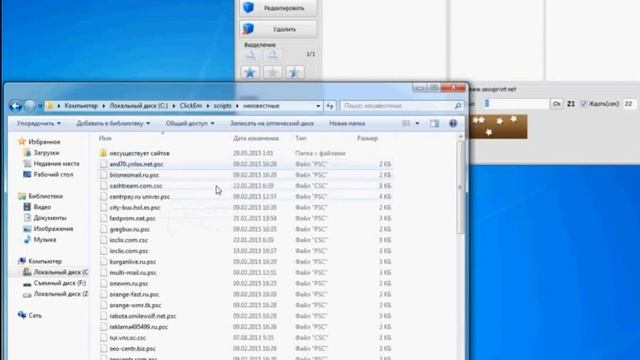
Task: Open 'Загрузки' in the favorites list
Action: (x=46, y=153)
